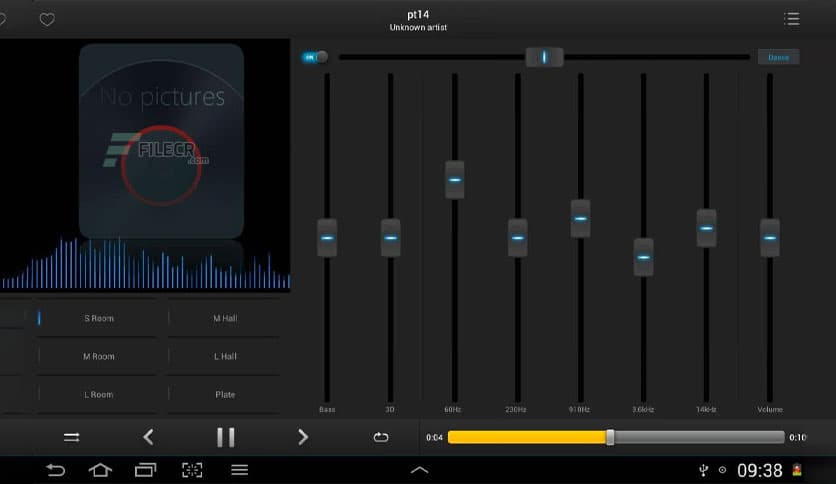Click the battery status icon

coord(797,470)
